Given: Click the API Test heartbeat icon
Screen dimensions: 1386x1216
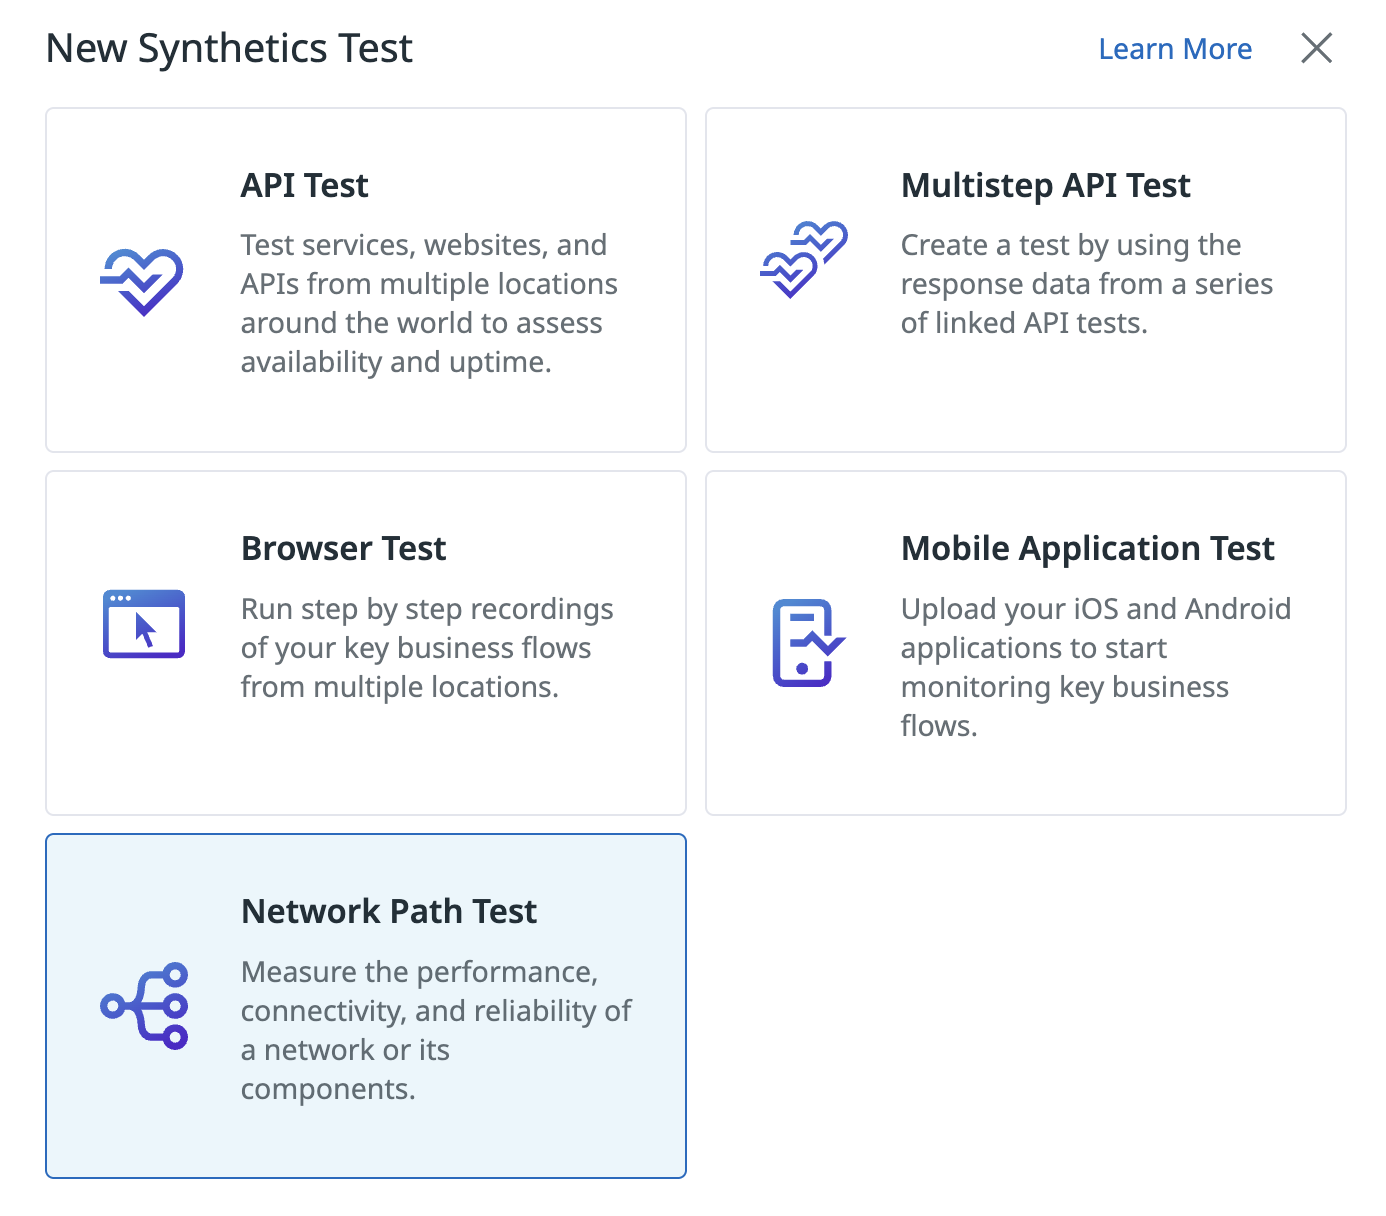Looking at the screenshot, I should pyautogui.click(x=143, y=281).
